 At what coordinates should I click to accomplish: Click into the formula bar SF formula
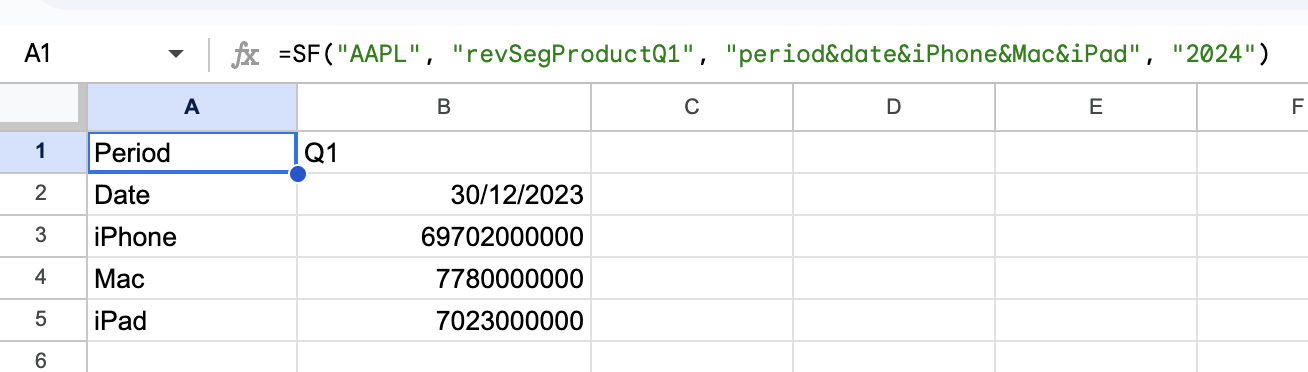(774, 55)
